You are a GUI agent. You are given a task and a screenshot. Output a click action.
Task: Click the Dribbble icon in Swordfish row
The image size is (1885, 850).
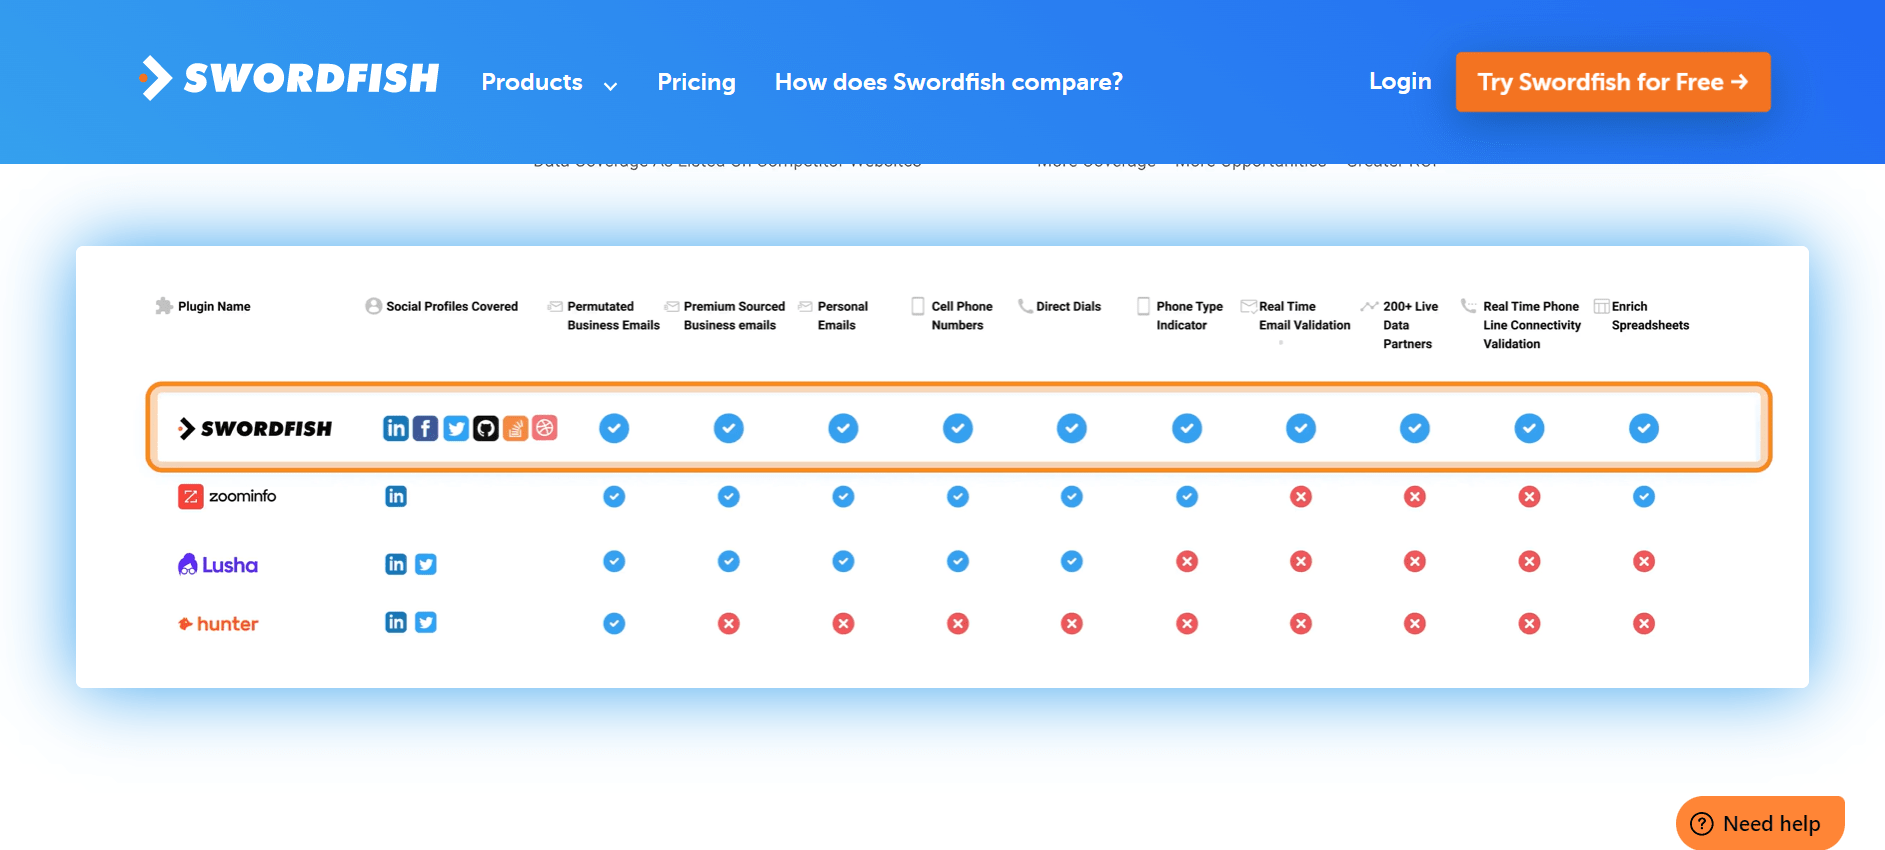(547, 428)
